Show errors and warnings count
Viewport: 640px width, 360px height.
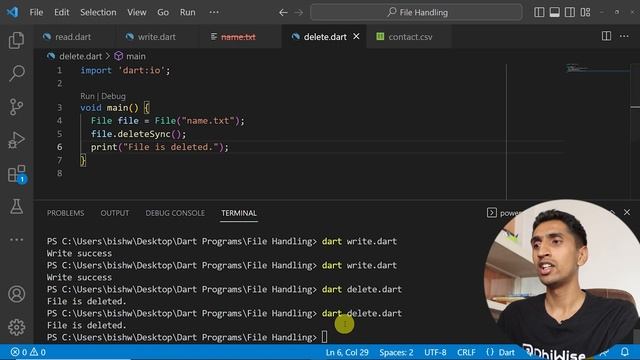28,352
